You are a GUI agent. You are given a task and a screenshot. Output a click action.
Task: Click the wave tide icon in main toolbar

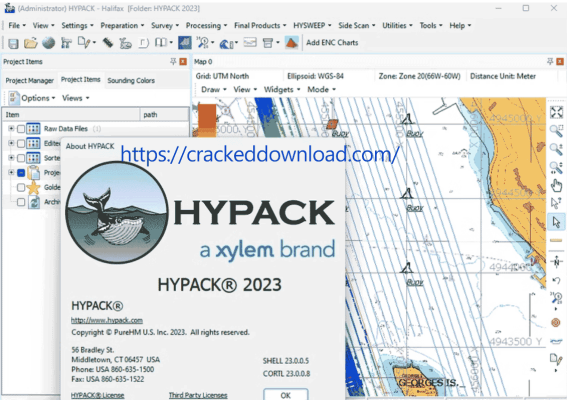pos(226,43)
